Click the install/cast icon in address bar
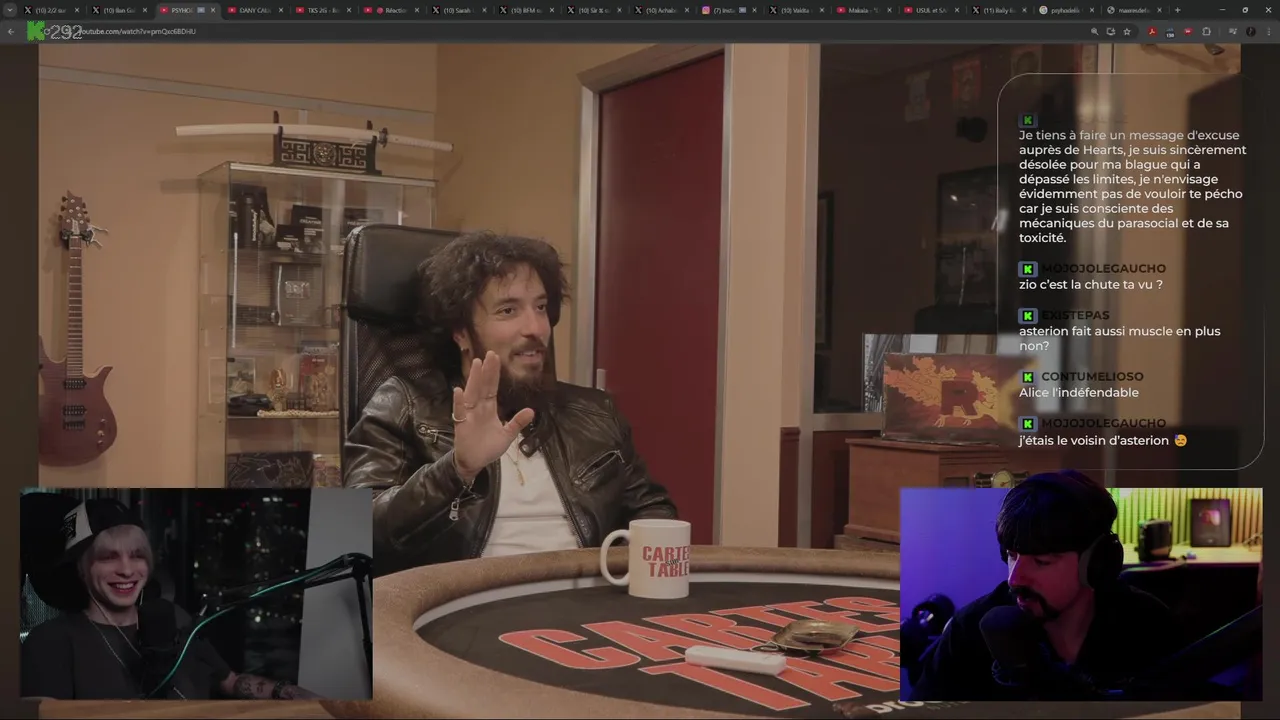This screenshot has width=1280, height=720. (1111, 31)
